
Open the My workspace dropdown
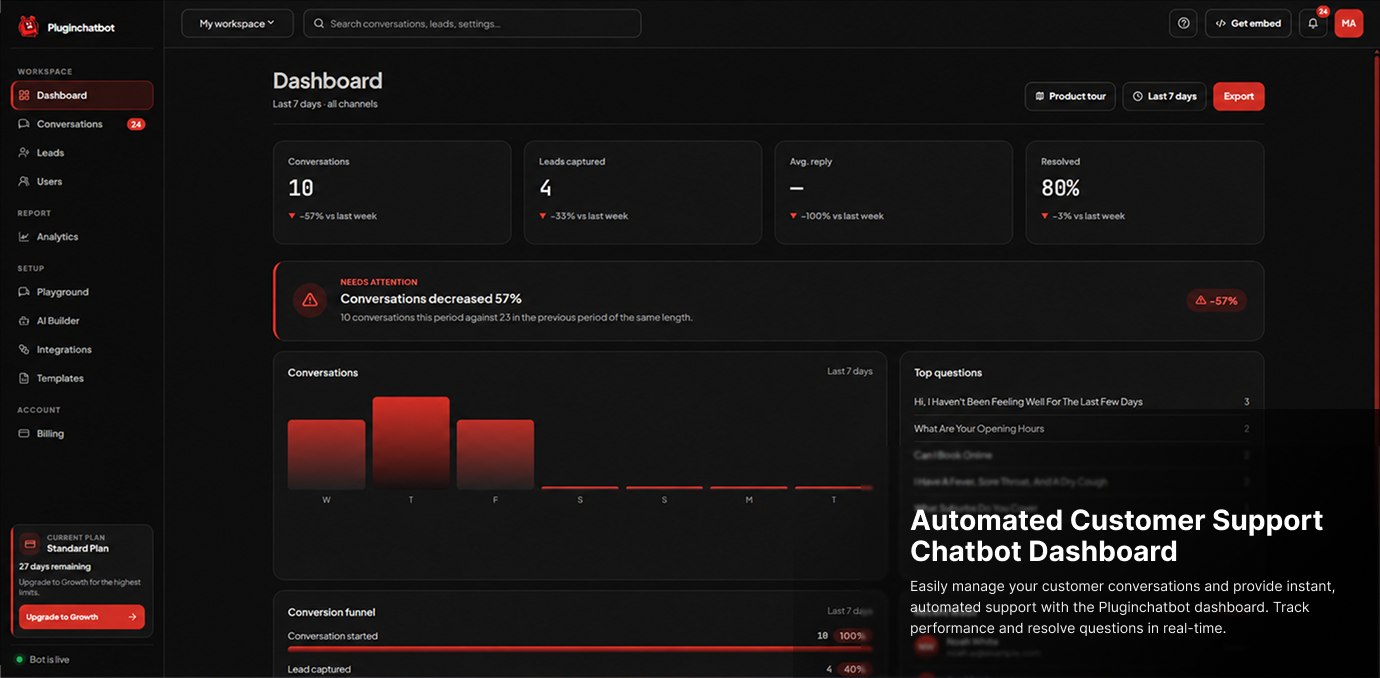coord(237,23)
